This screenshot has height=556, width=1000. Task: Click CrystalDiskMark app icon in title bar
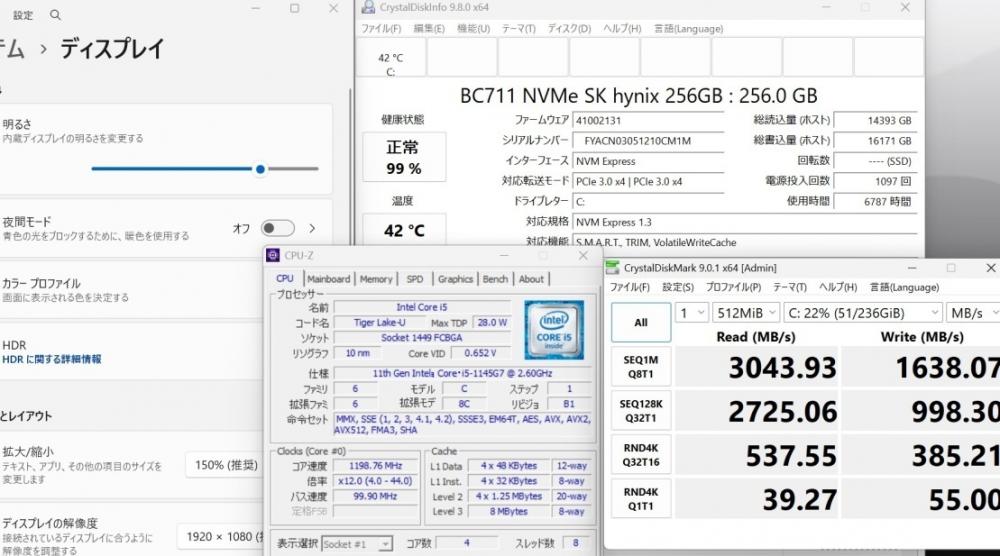pyautogui.click(x=612, y=268)
